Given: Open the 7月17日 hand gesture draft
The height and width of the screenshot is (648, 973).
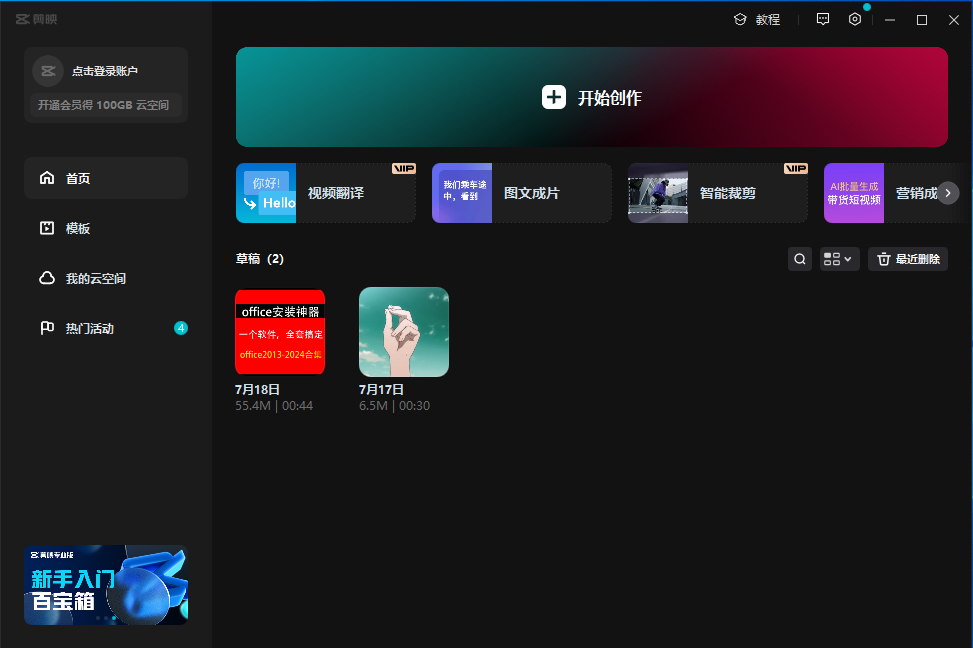Looking at the screenshot, I should pyautogui.click(x=404, y=332).
